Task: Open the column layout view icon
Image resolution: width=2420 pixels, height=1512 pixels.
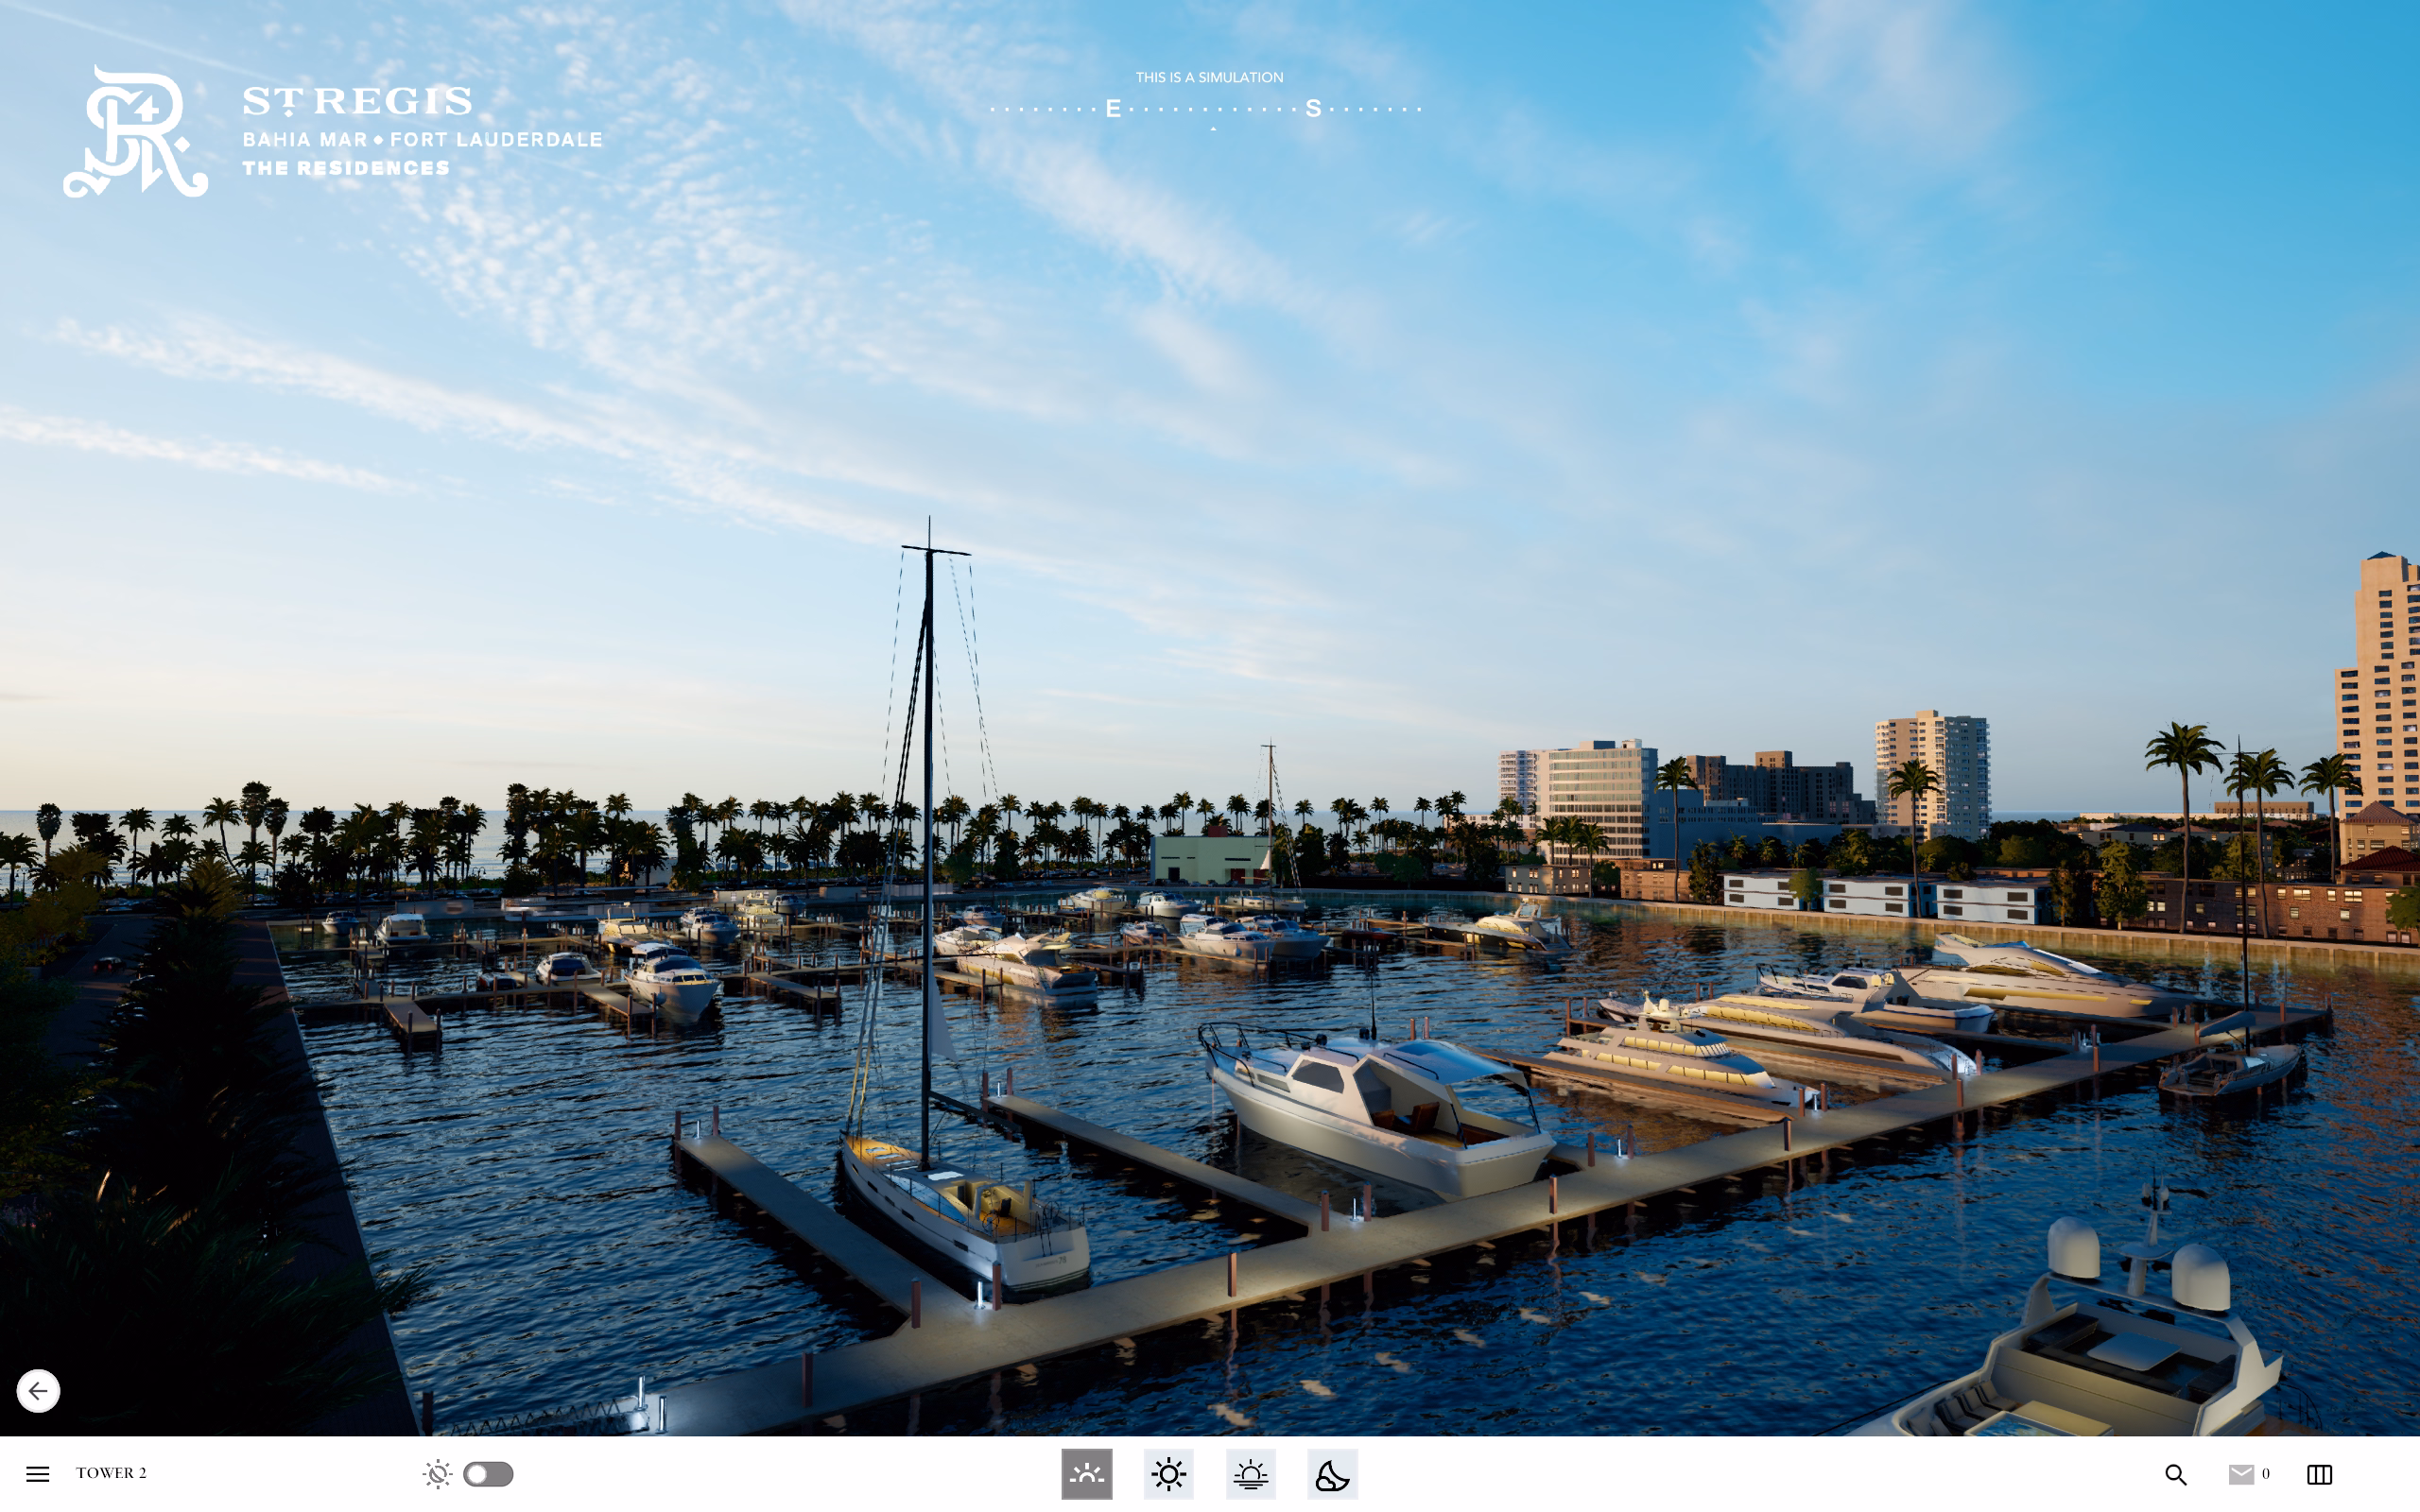Action: pyautogui.click(x=2319, y=1473)
